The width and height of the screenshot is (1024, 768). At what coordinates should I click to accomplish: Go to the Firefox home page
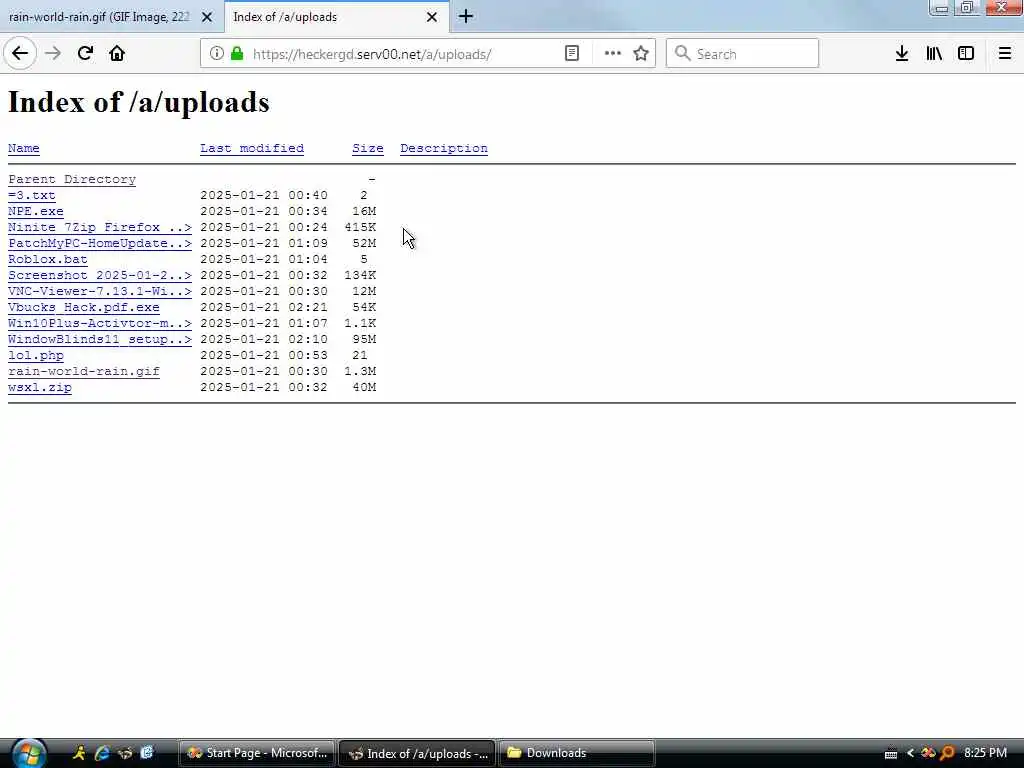117,54
